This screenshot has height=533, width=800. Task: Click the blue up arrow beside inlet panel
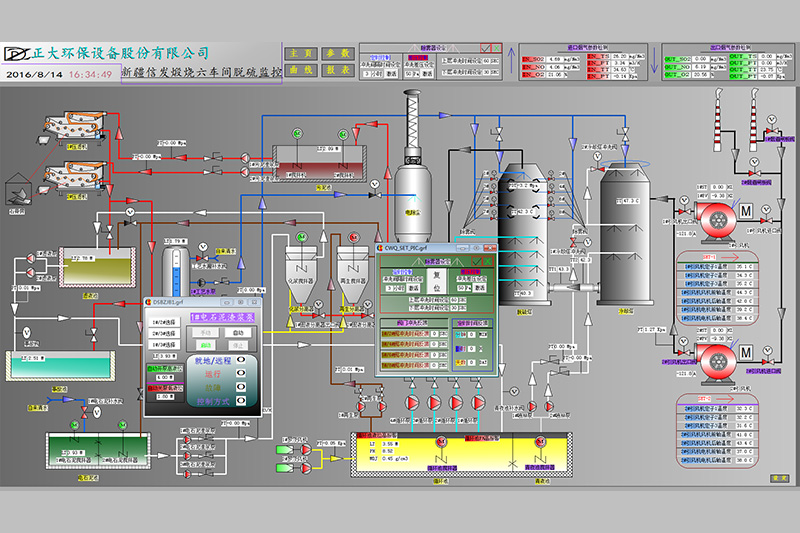[x=509, y=58]
